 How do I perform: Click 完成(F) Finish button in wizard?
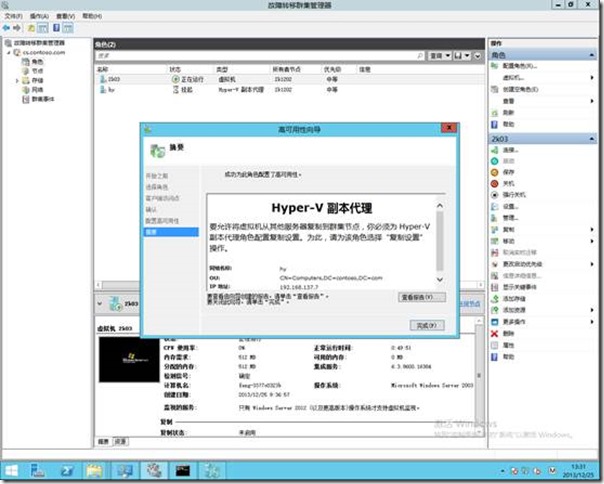click(427, 326)
